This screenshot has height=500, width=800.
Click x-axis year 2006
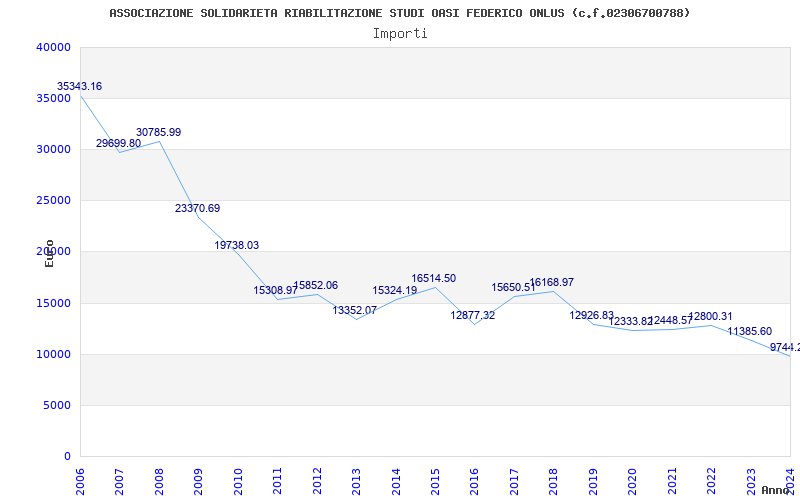click(80, 481)
